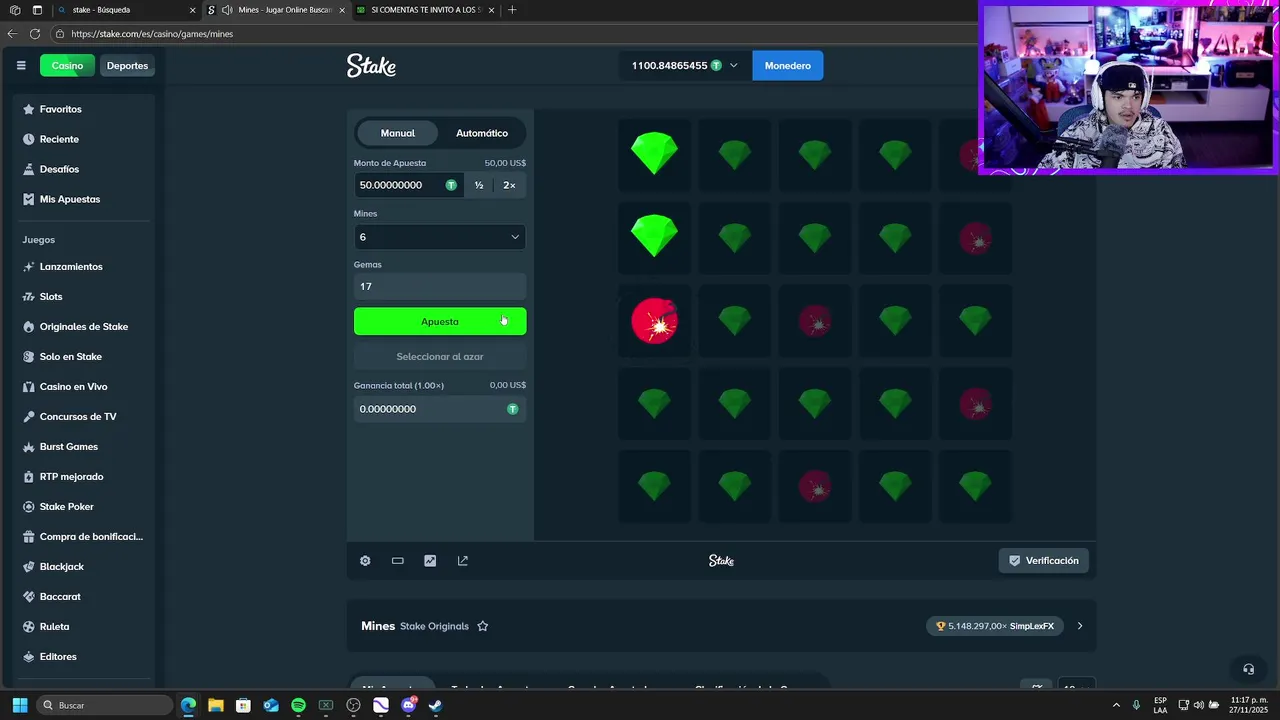
Task: Open a new browser tab
Action: pyautogui.click(x=512, y=10)
